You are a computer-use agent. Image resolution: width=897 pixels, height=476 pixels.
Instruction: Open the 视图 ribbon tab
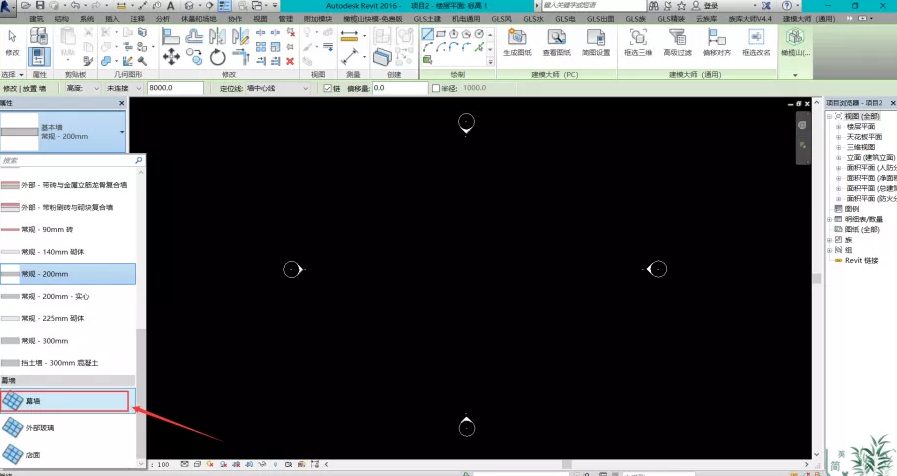[260, 19]
